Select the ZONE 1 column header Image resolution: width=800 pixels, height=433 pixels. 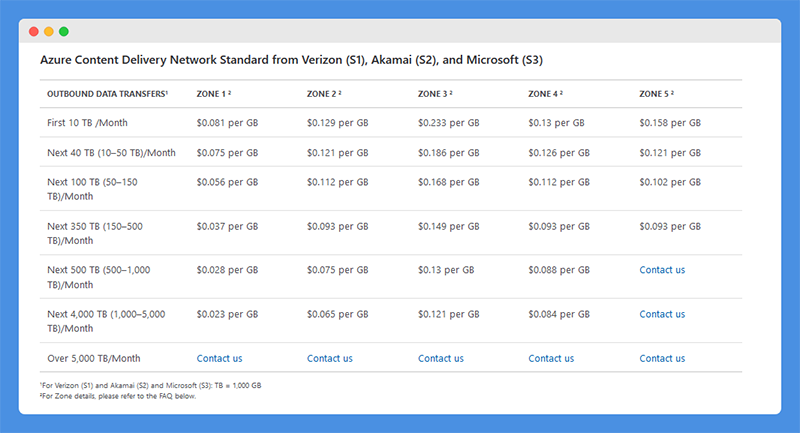coord(214,94)
